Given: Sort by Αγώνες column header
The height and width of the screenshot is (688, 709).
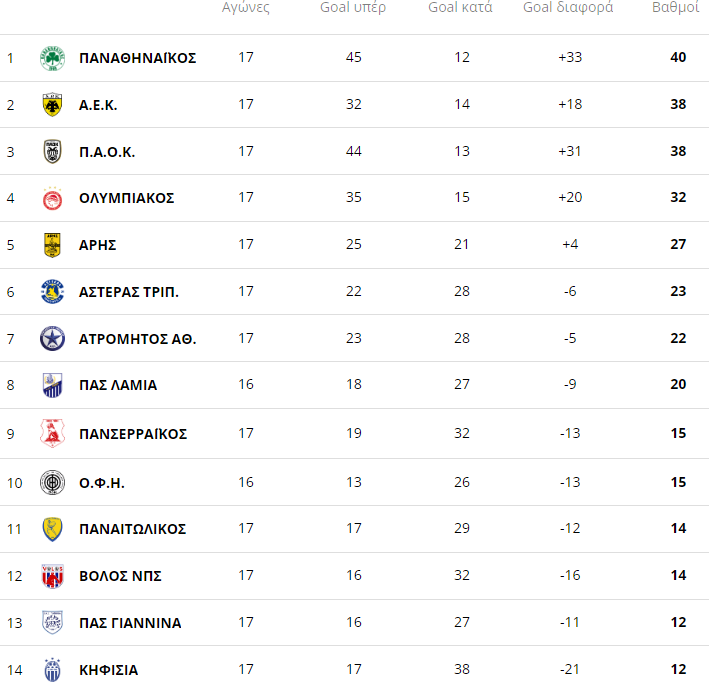Looking at the screenshot, I should (246, 8).
